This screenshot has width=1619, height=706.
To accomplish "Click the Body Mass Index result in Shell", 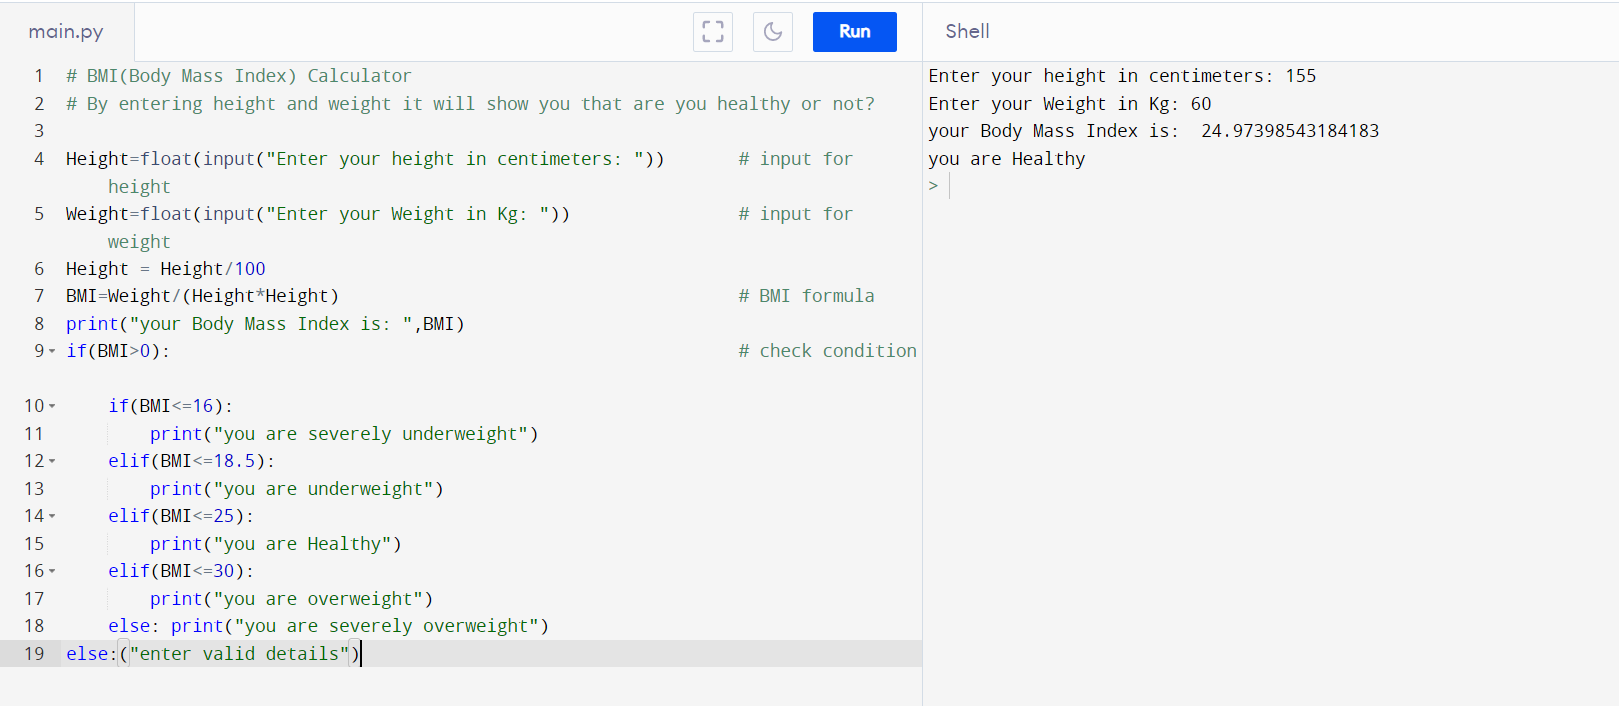I will click(1153, 131).
